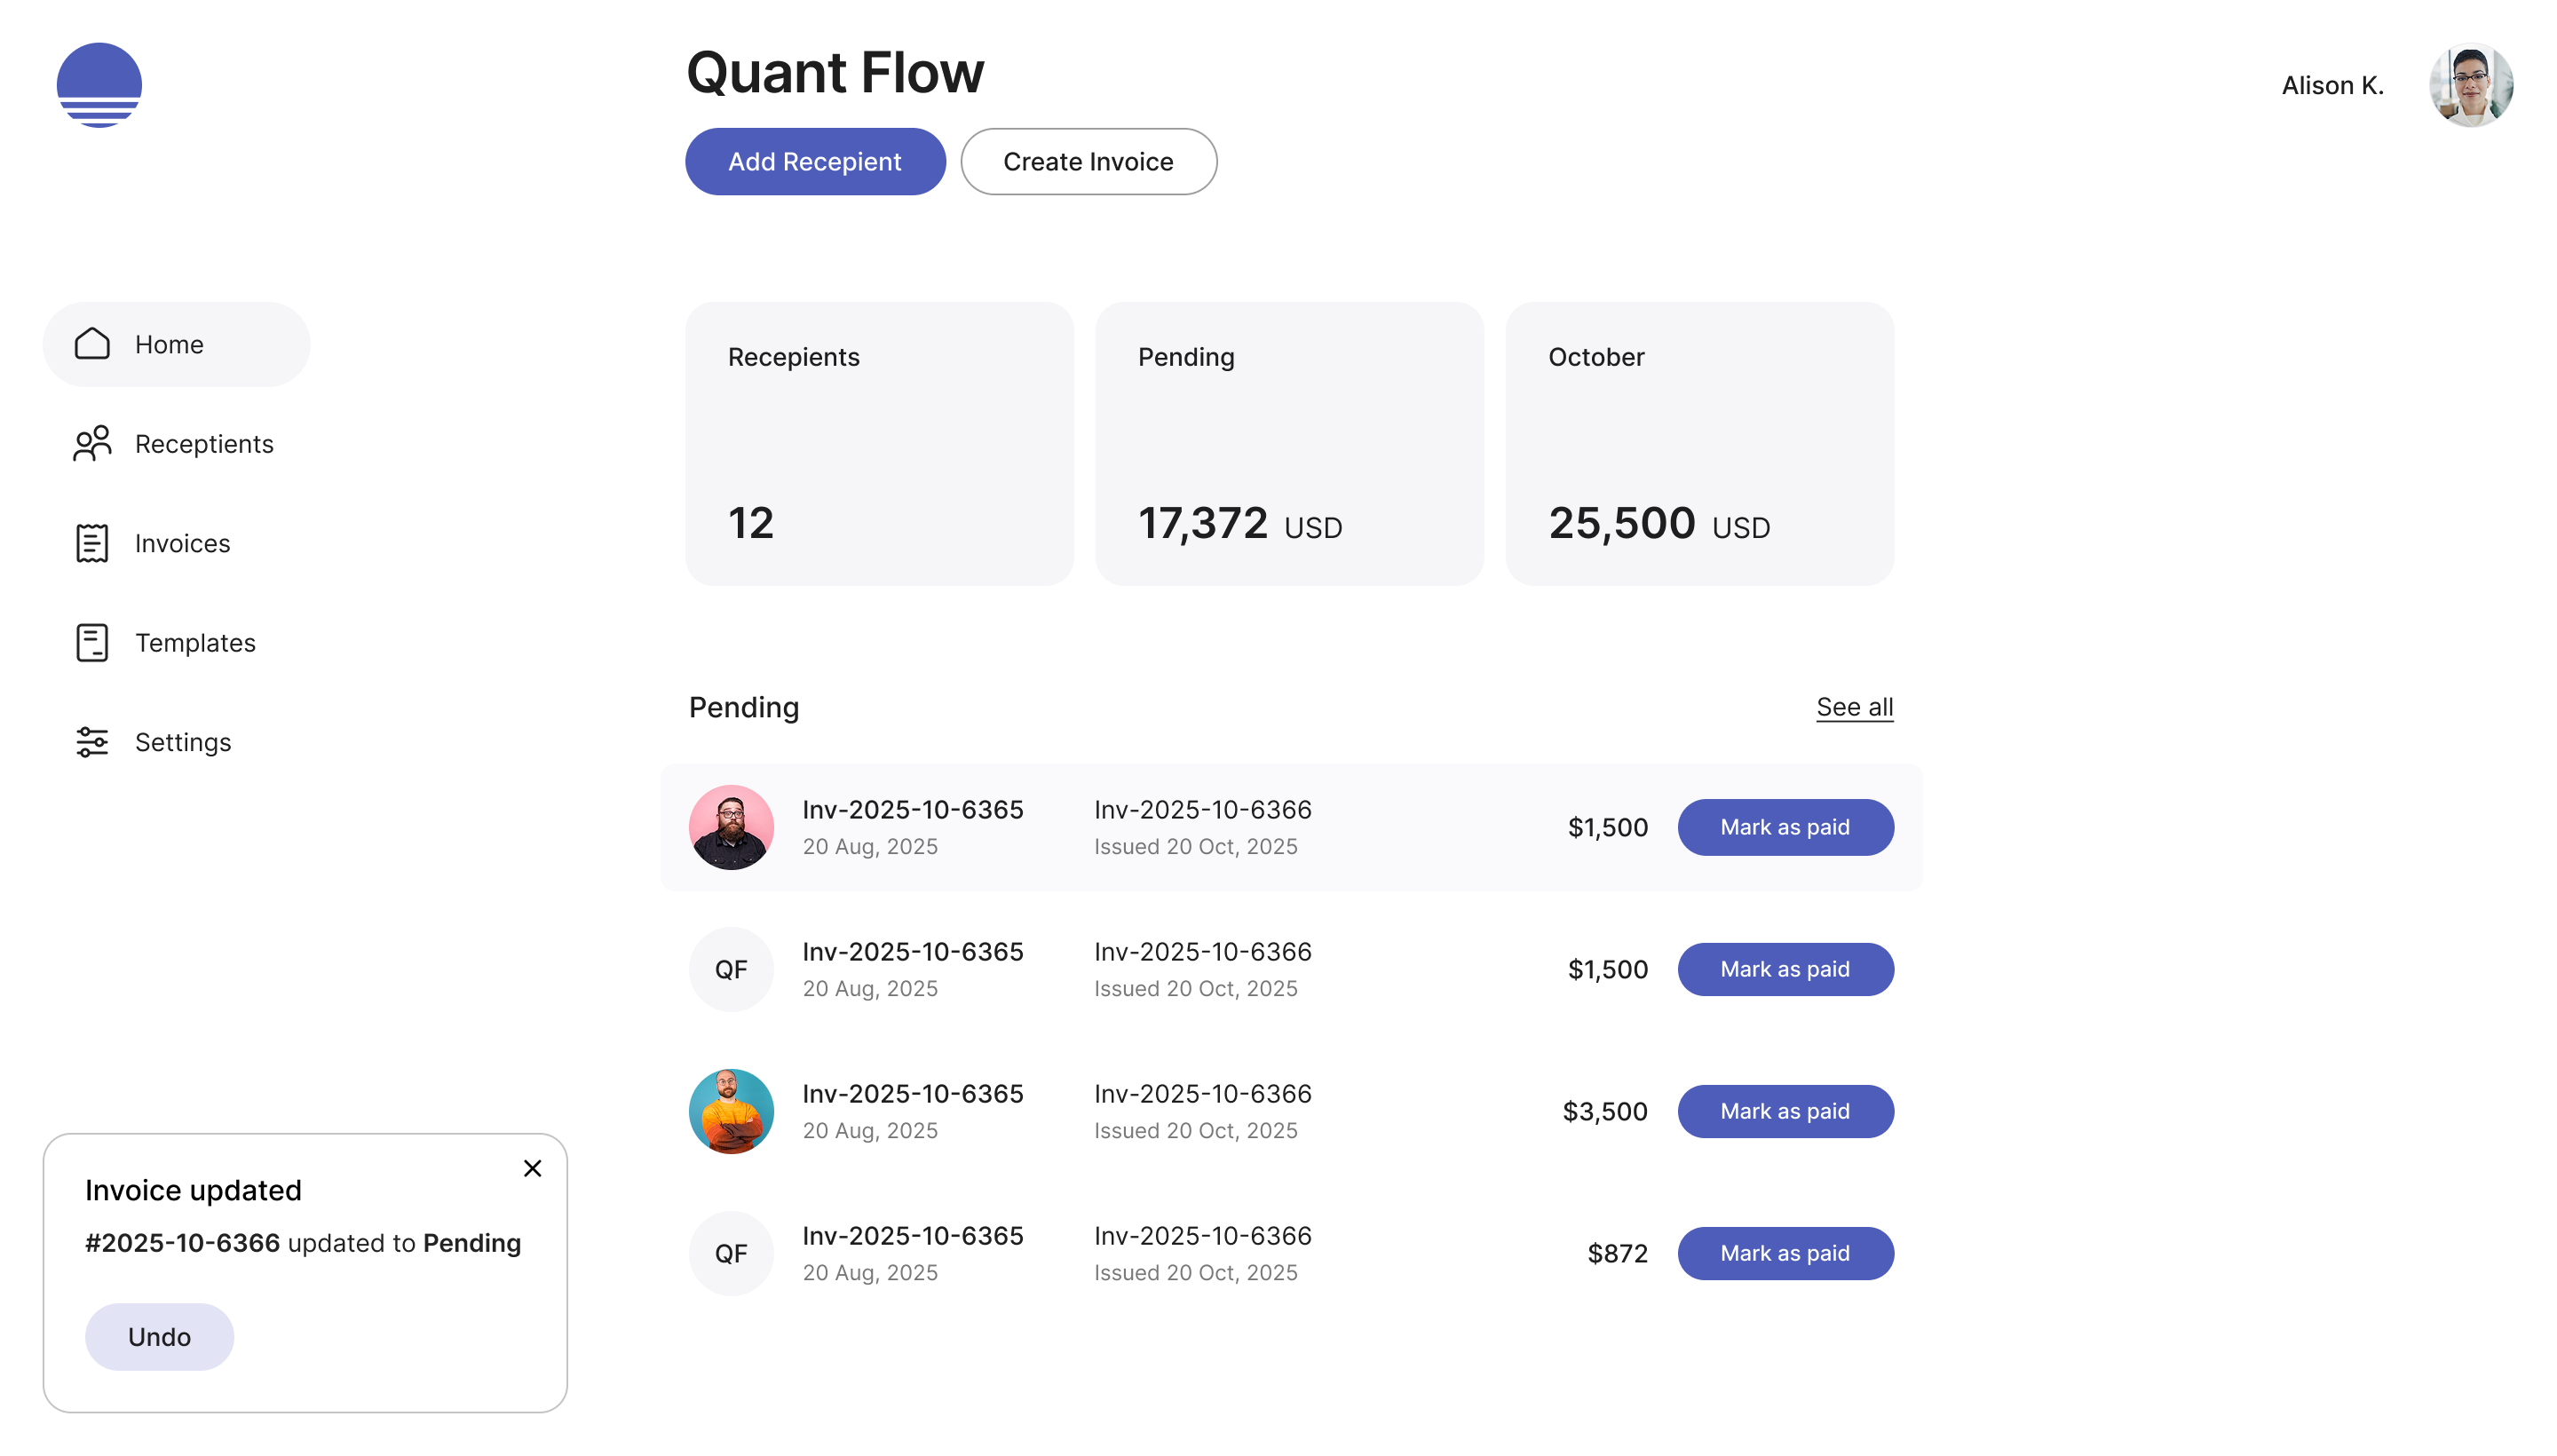The height and width of the screenshot is (1456, 2557).
Task: Click the bearded recipient's avatar photo
Action: click(x=731, y=827)
